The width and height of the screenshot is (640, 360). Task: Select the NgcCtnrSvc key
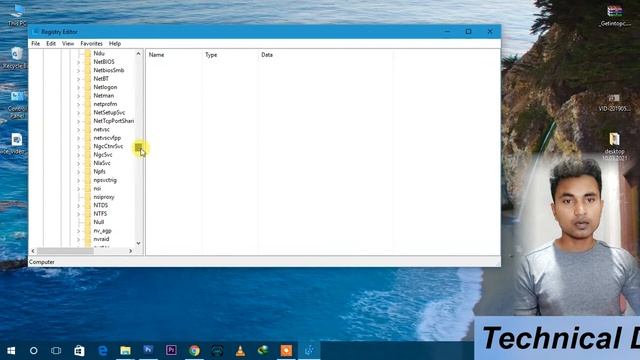point(108,146)
